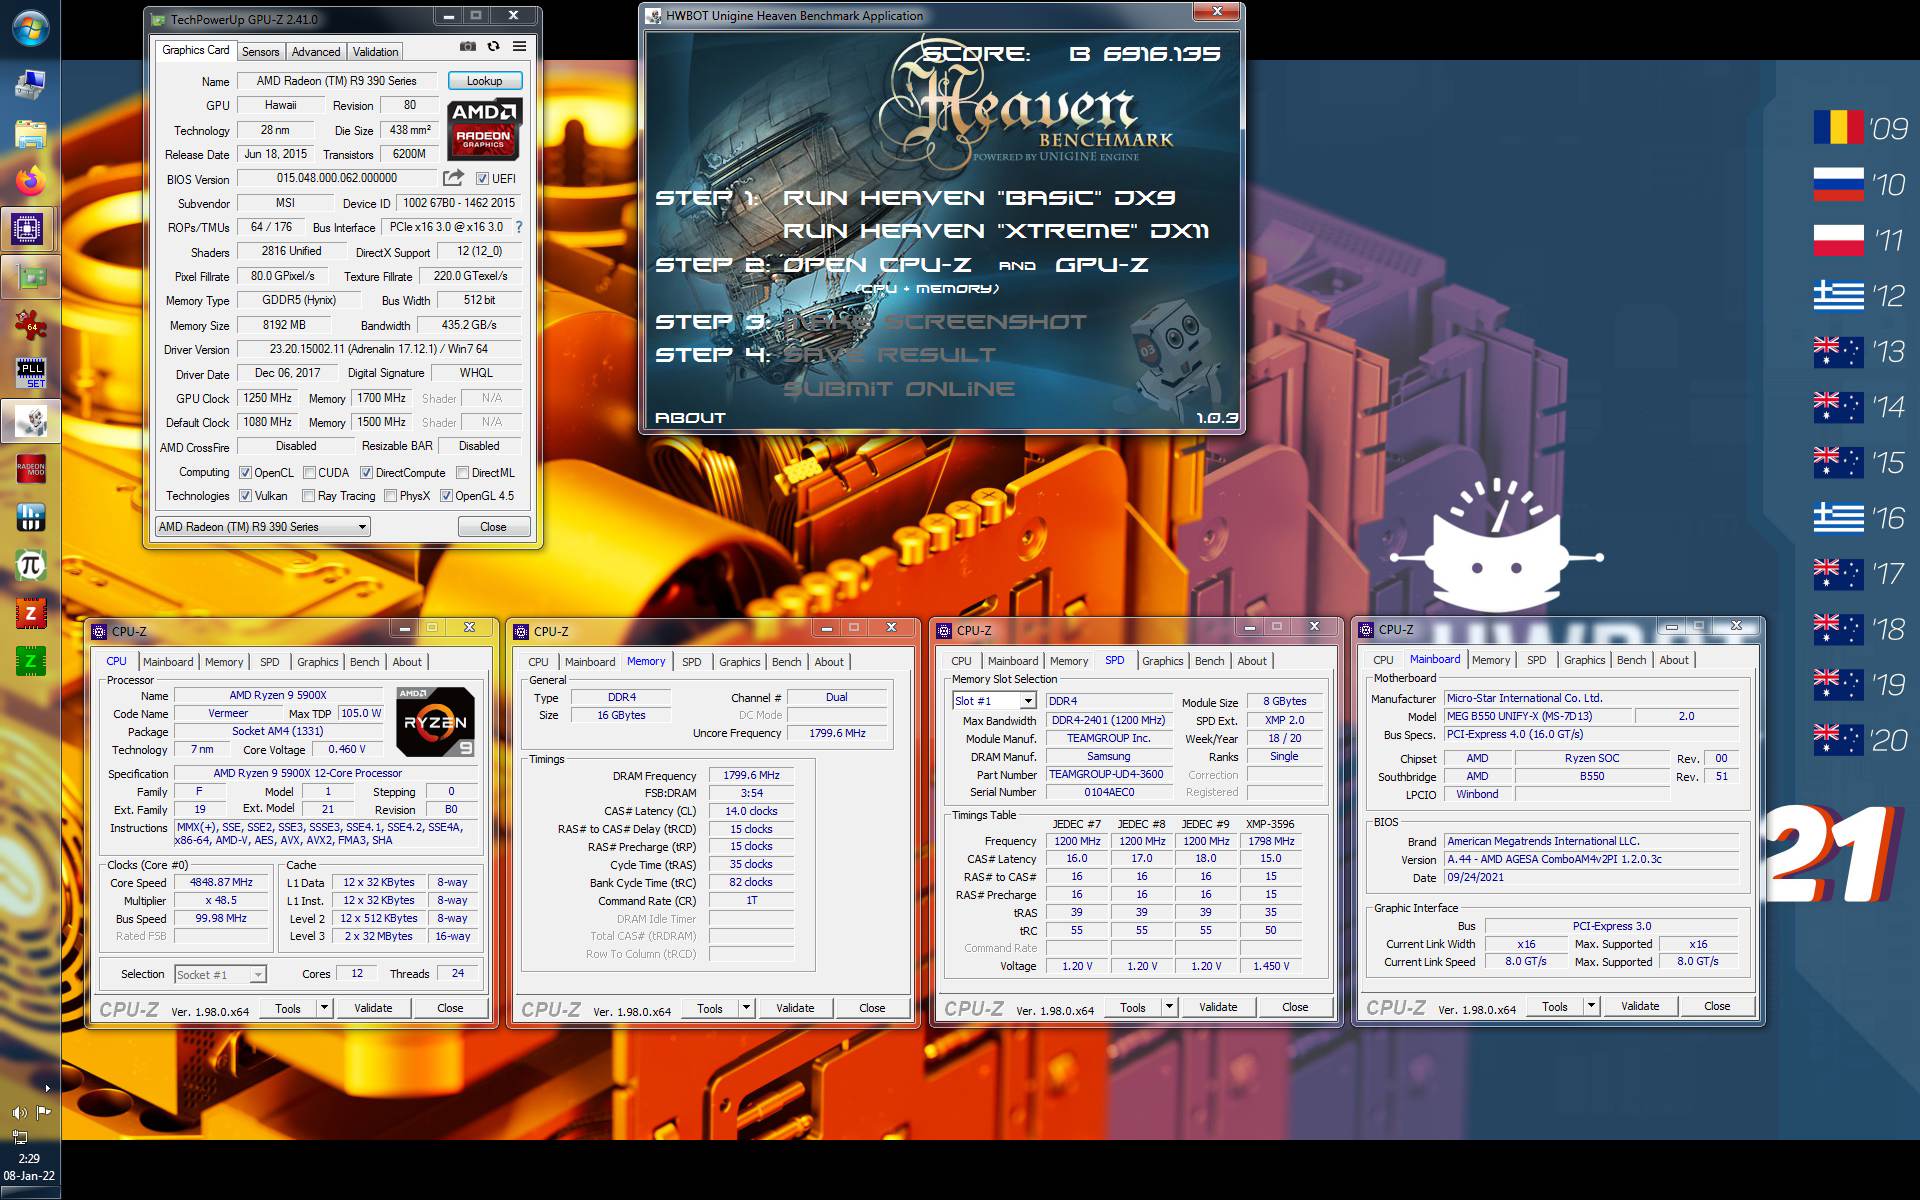The width and height of the screenshot is (1920, 1200).
Task: Export BIOS using share arrow icon
Action: click(453, 178)
